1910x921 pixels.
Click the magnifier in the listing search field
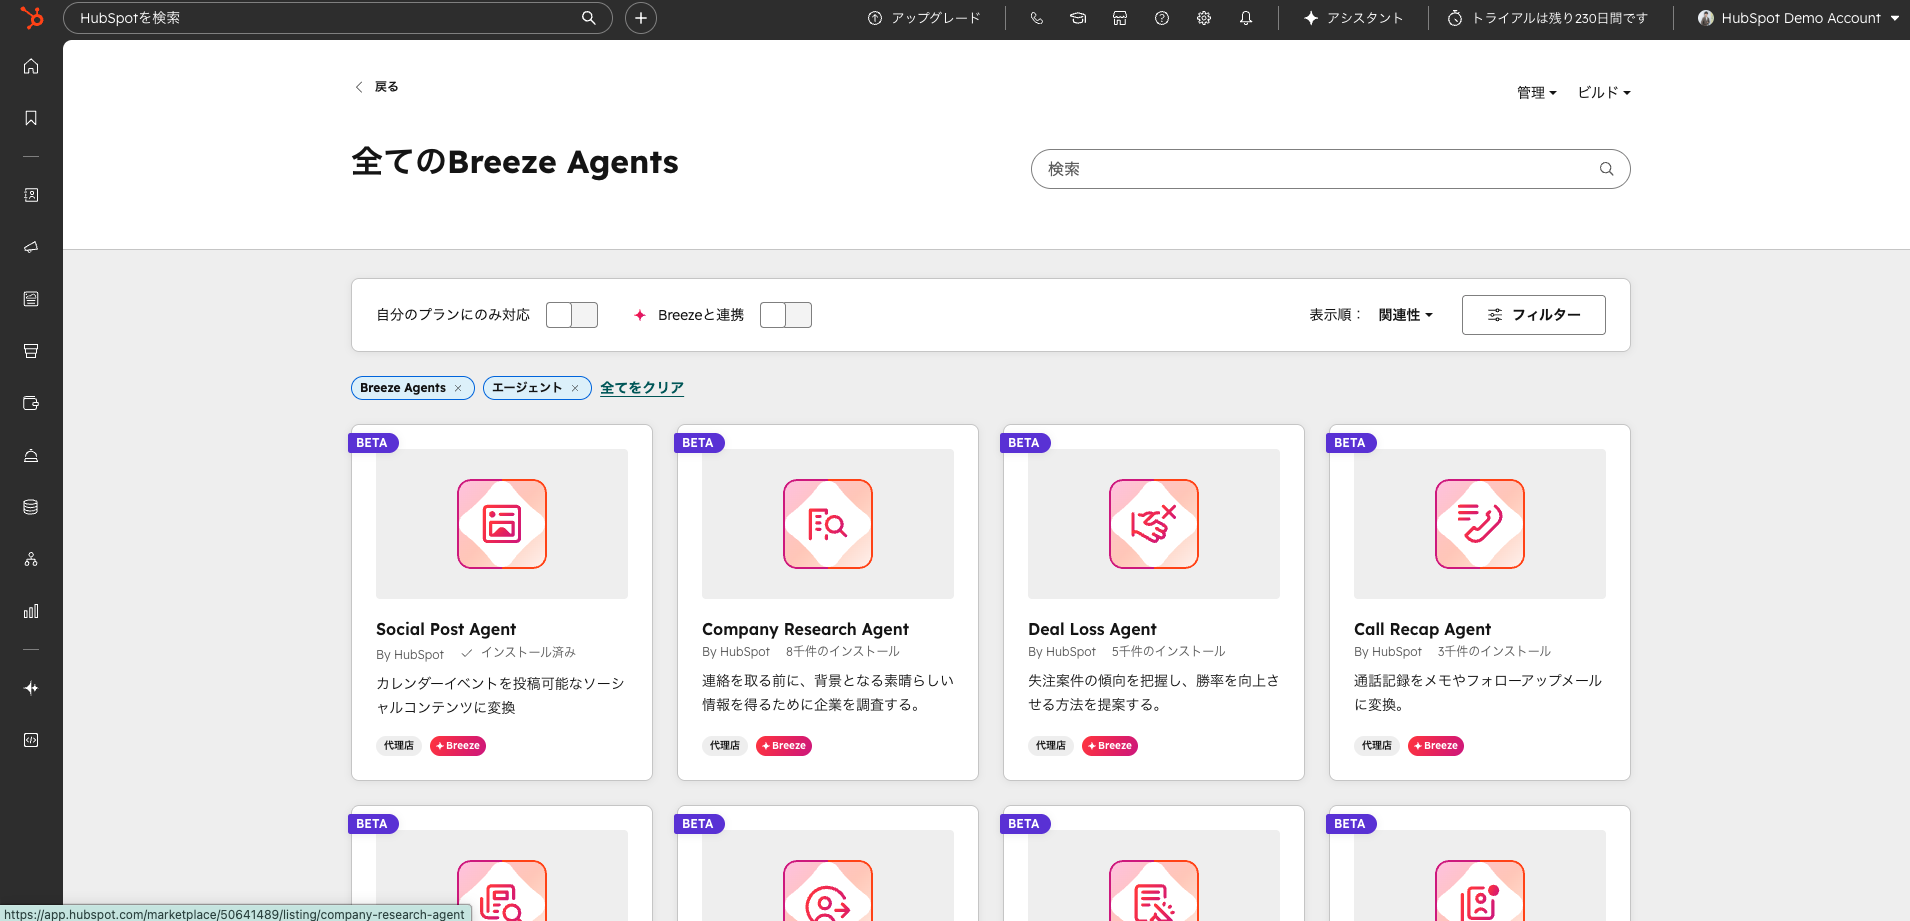click(x=1606, y=169)
